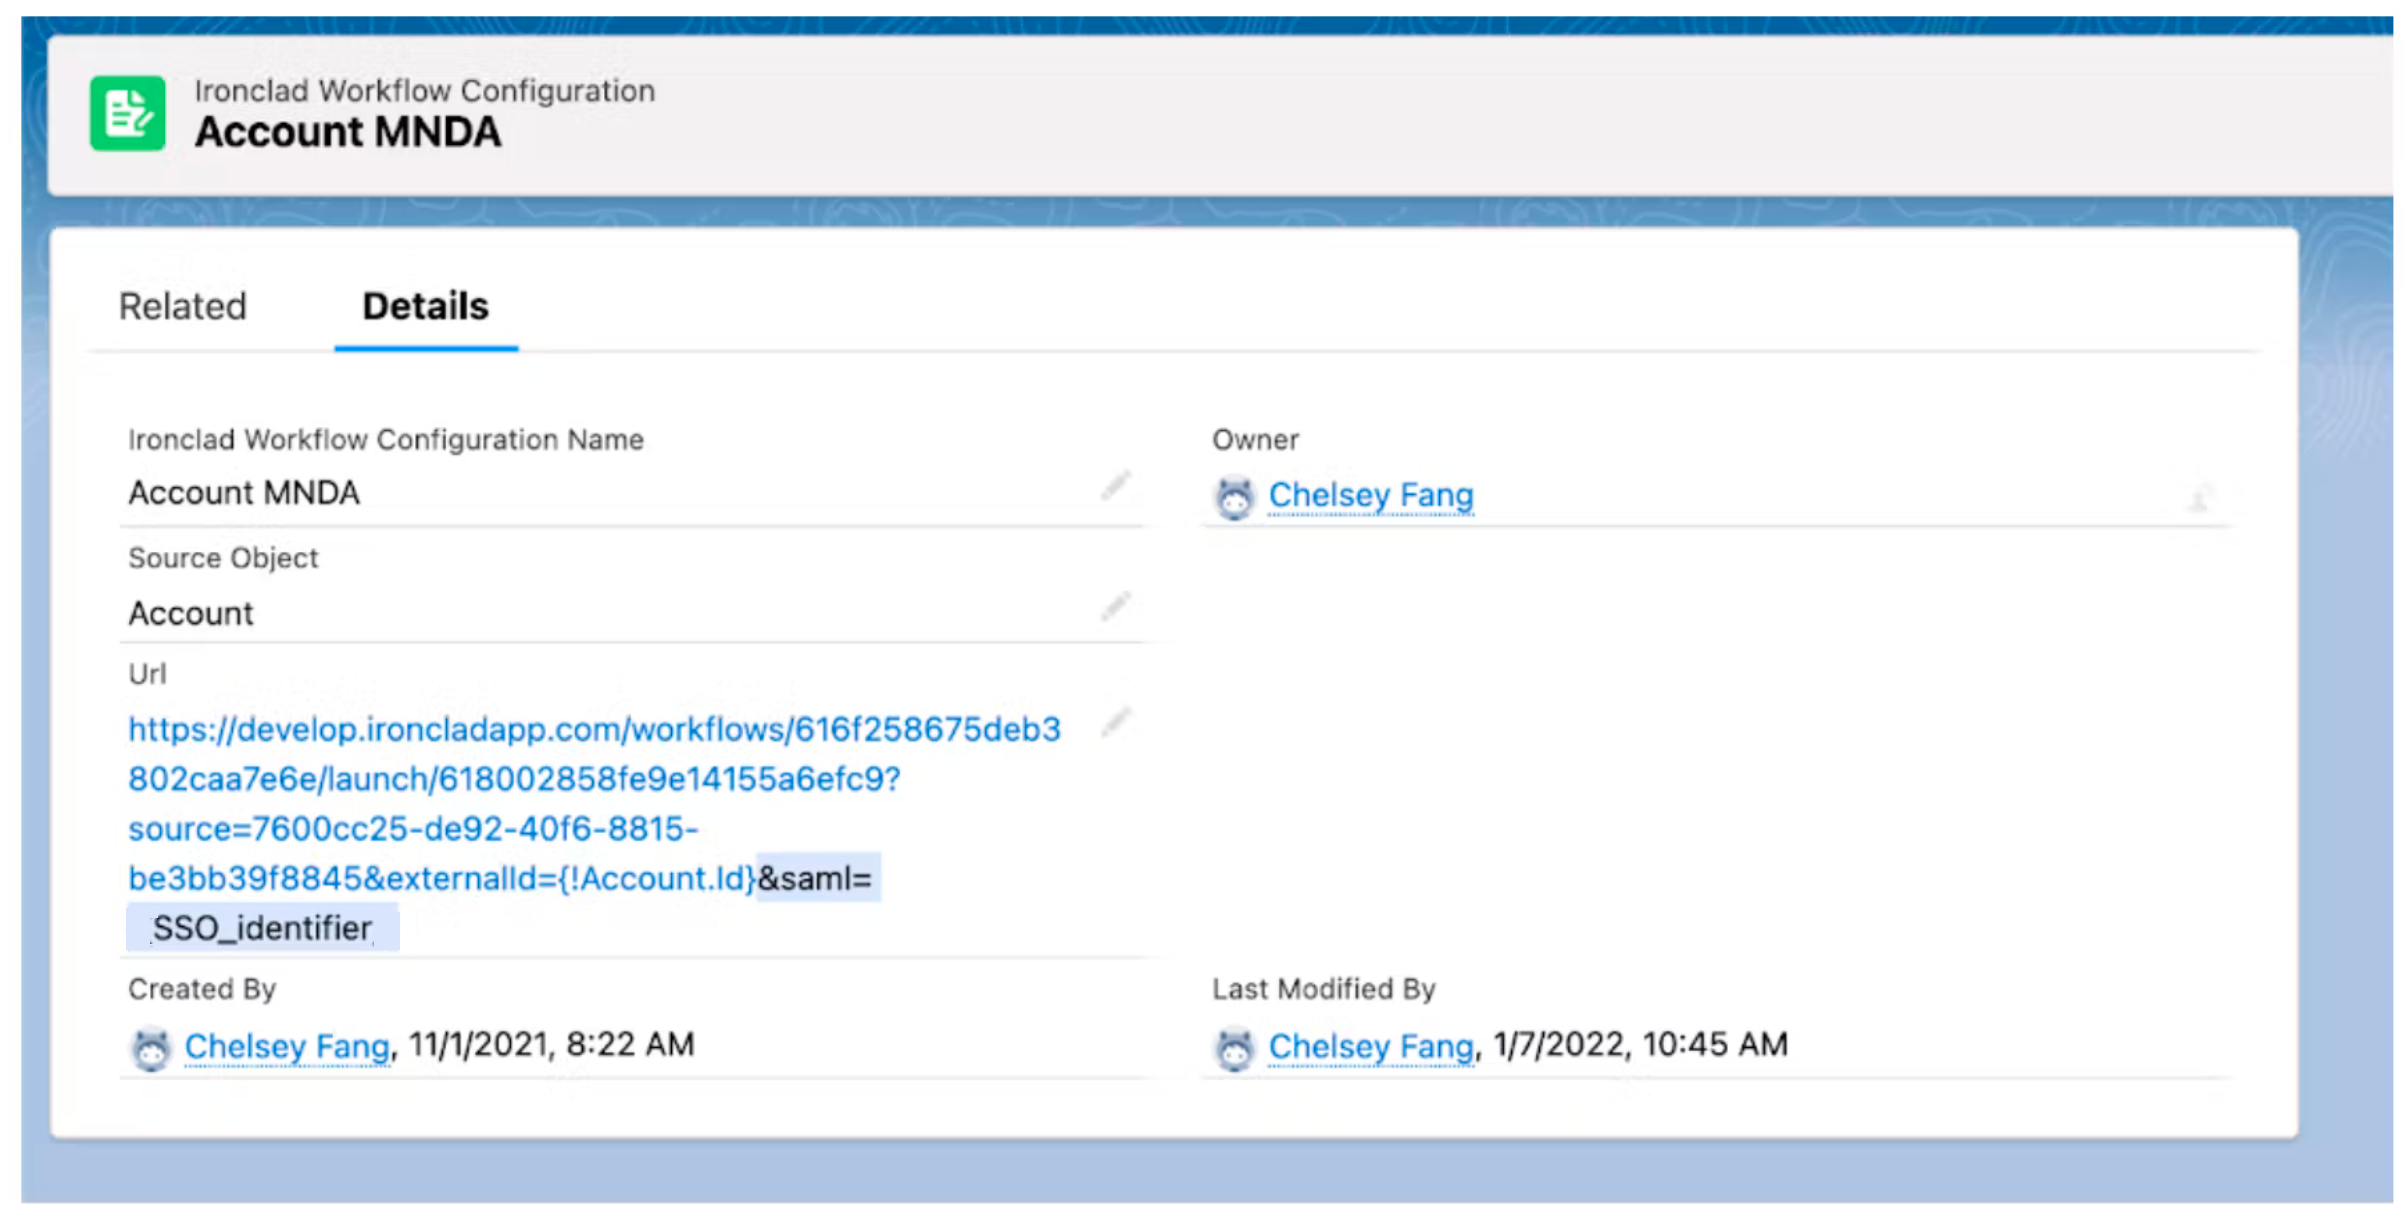Screen dimensions: 2404x1218
Task: Click the modified date 1/7/2022, 10:45 AM
Action: (x=1640, y=1045)
